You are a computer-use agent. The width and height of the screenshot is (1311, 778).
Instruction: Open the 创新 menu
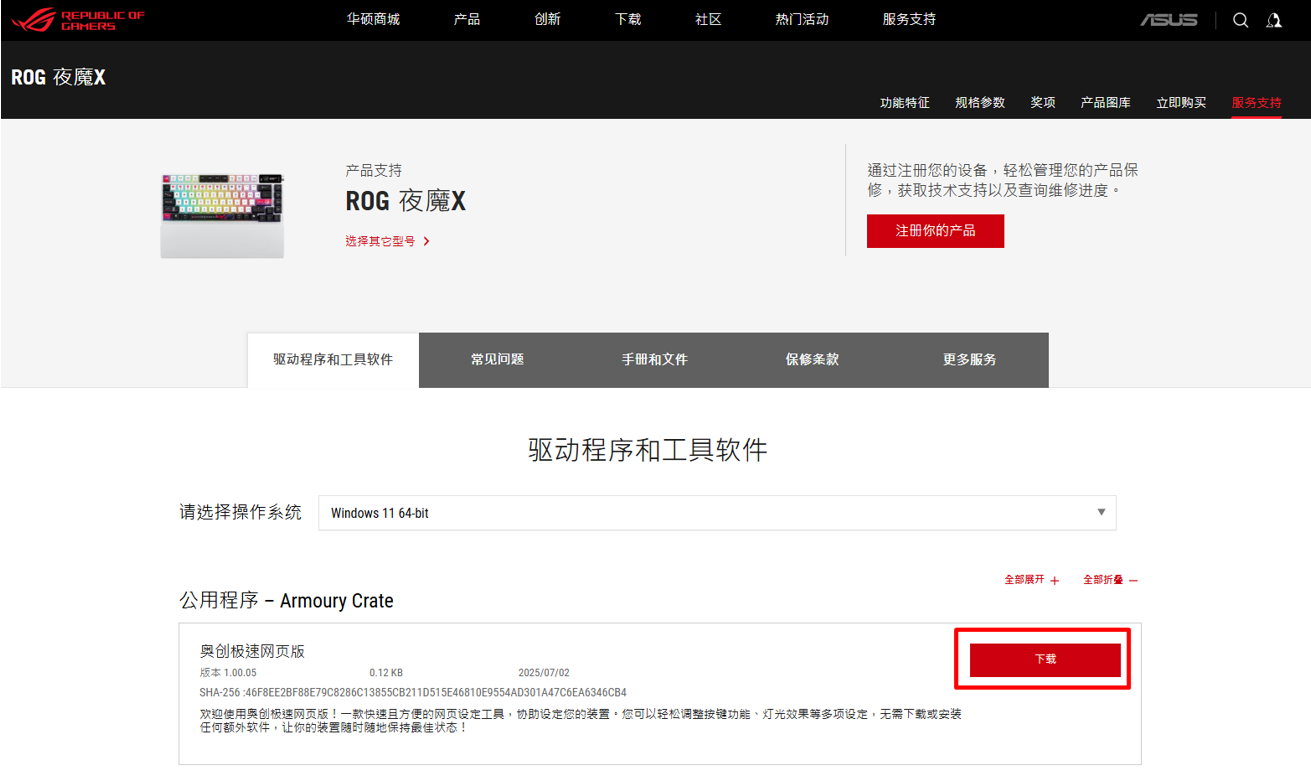548,20
